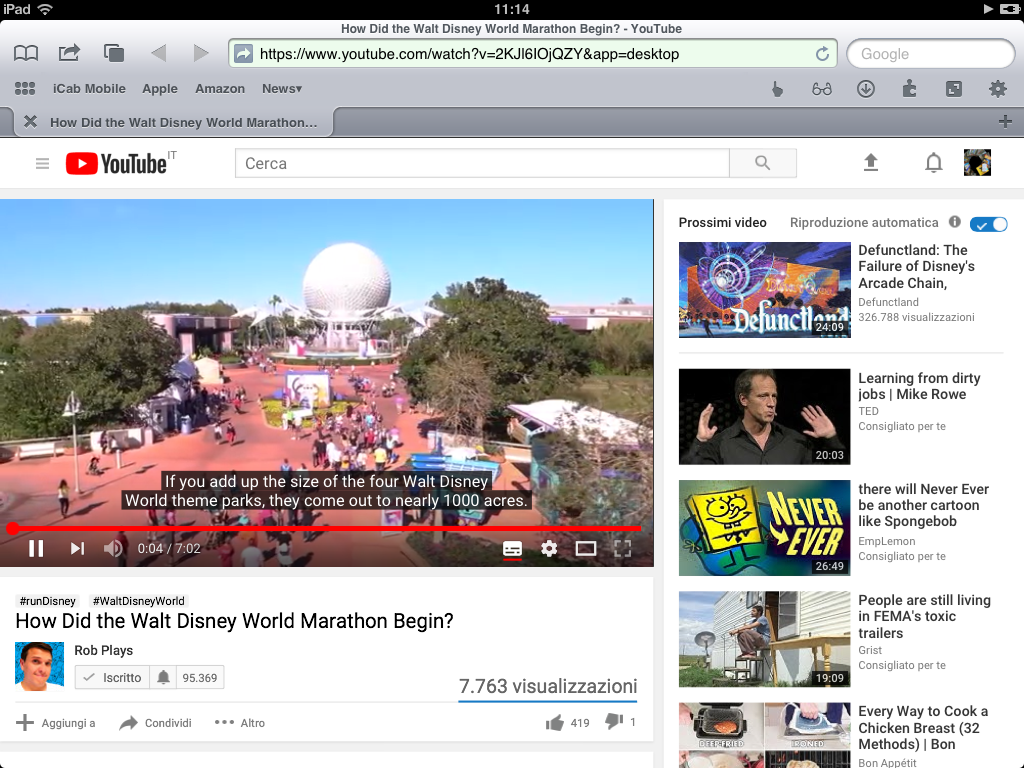Go back with the left arrow
This screenshot has height=768, width=1024.
pos(158,53)
